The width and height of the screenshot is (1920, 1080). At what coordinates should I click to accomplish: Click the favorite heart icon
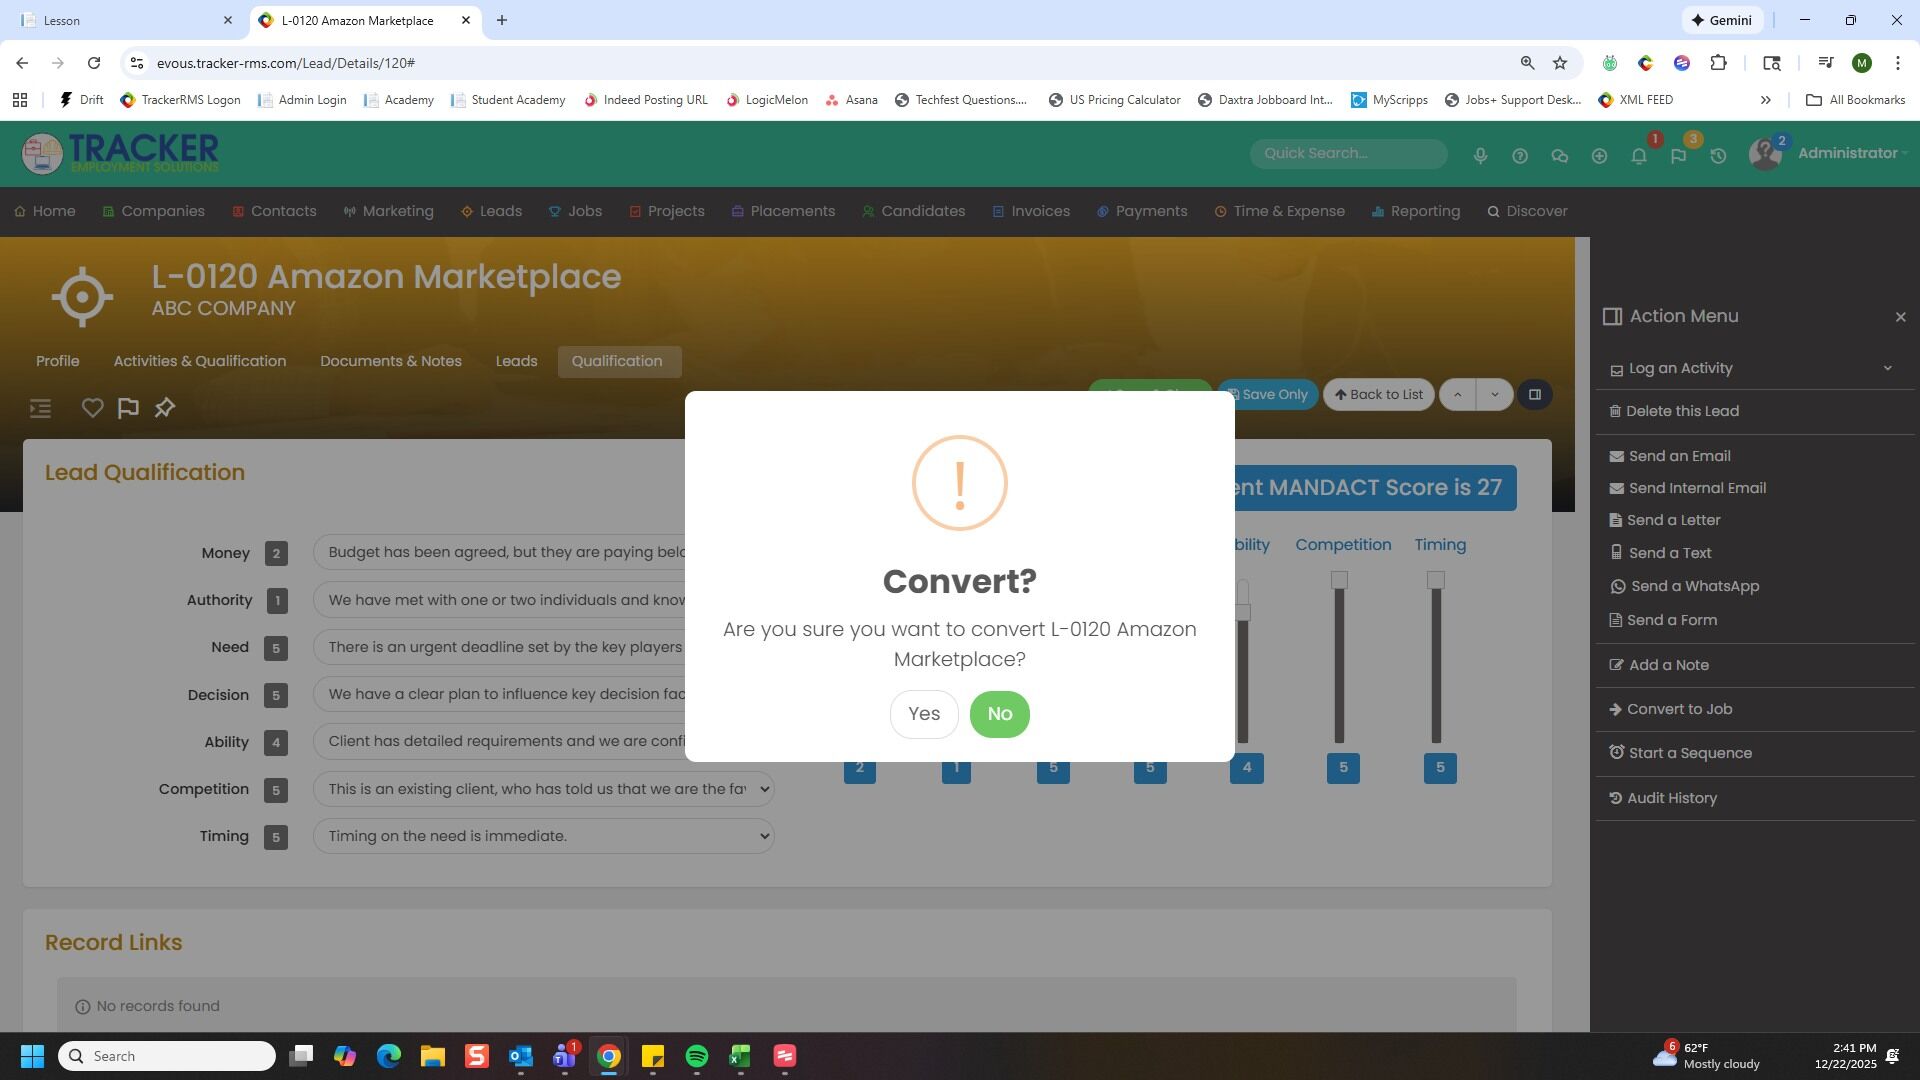[x=92, y=408]
